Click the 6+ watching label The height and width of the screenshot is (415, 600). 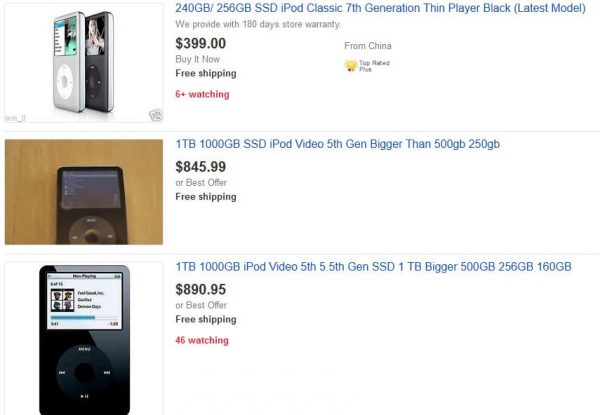(x=202, y=94)
